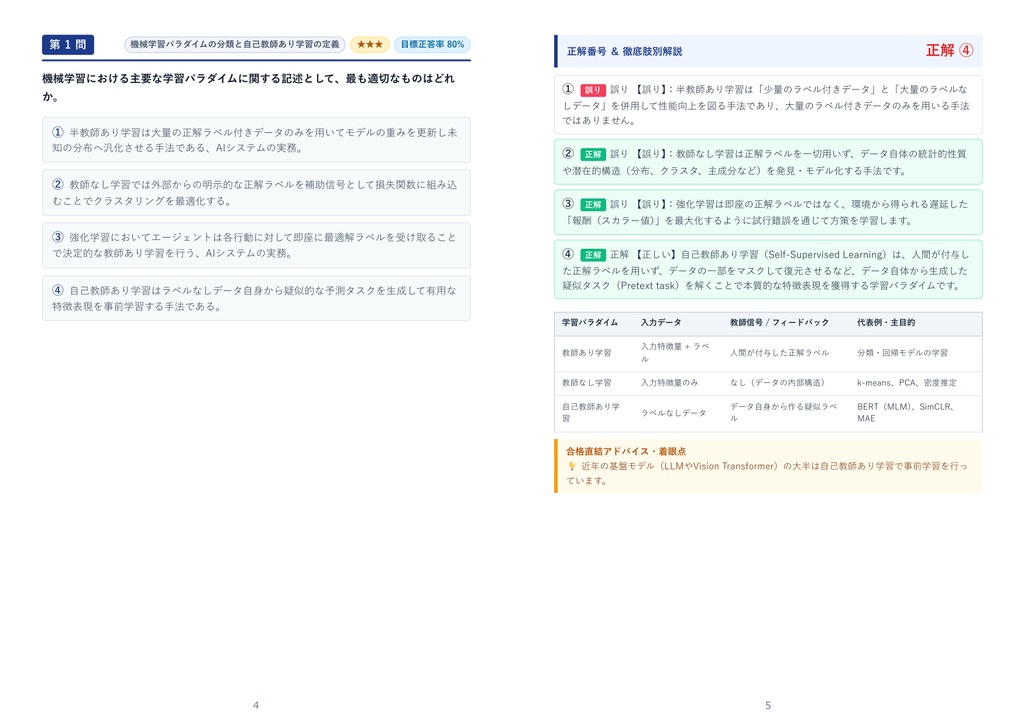This screenshot has height=727, width=1024.
Task: Click the cell 人間が付与した正解ラベル
Action: point(779,353)
